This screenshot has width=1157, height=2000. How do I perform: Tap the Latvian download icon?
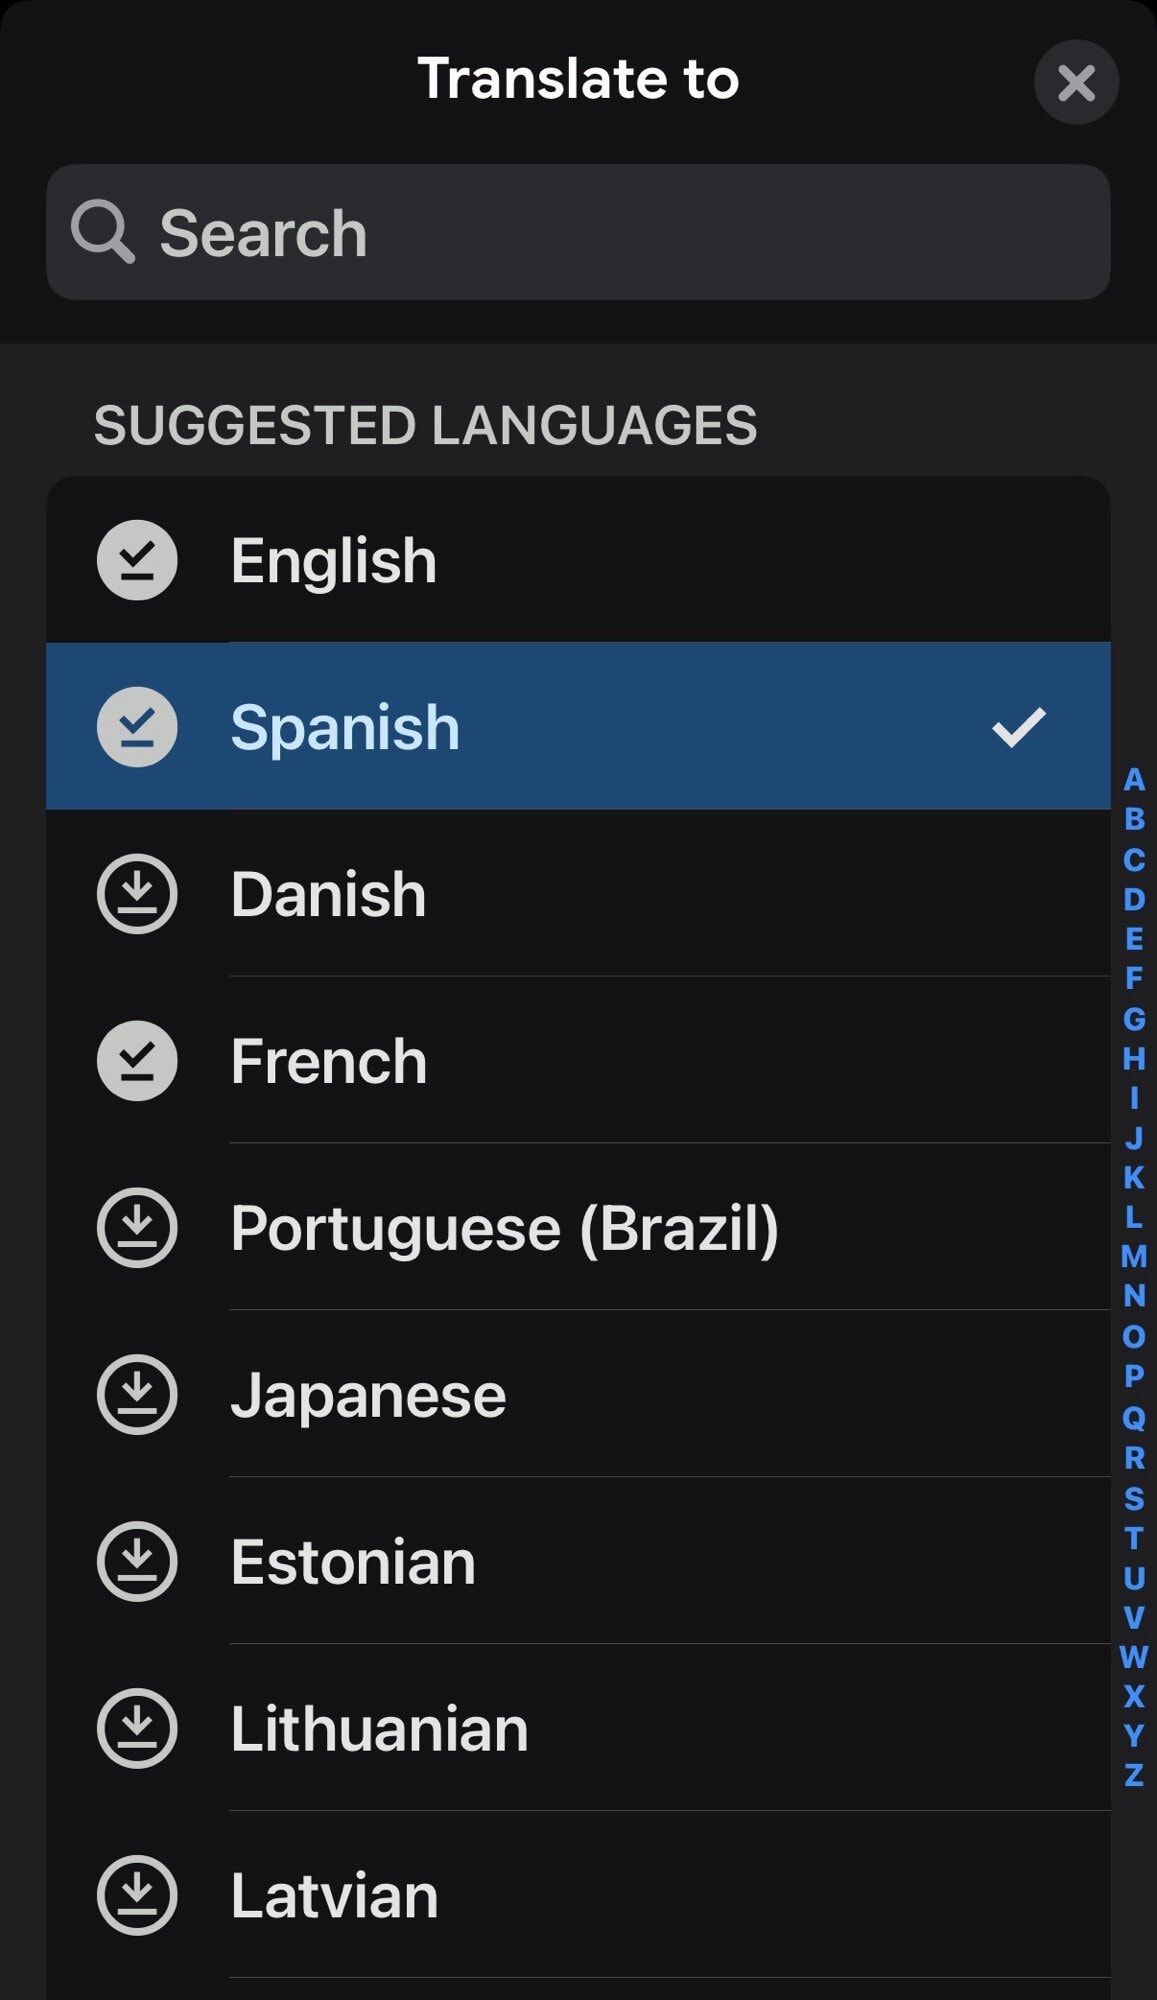pos(137,1895)
